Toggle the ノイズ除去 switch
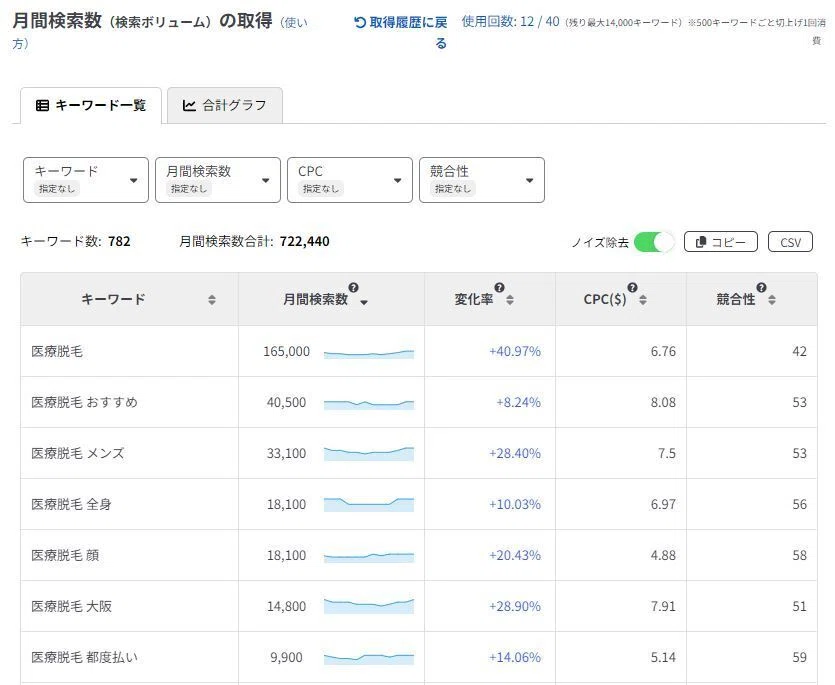The width and height of the screenshot is (835, 685). point(654,242)
